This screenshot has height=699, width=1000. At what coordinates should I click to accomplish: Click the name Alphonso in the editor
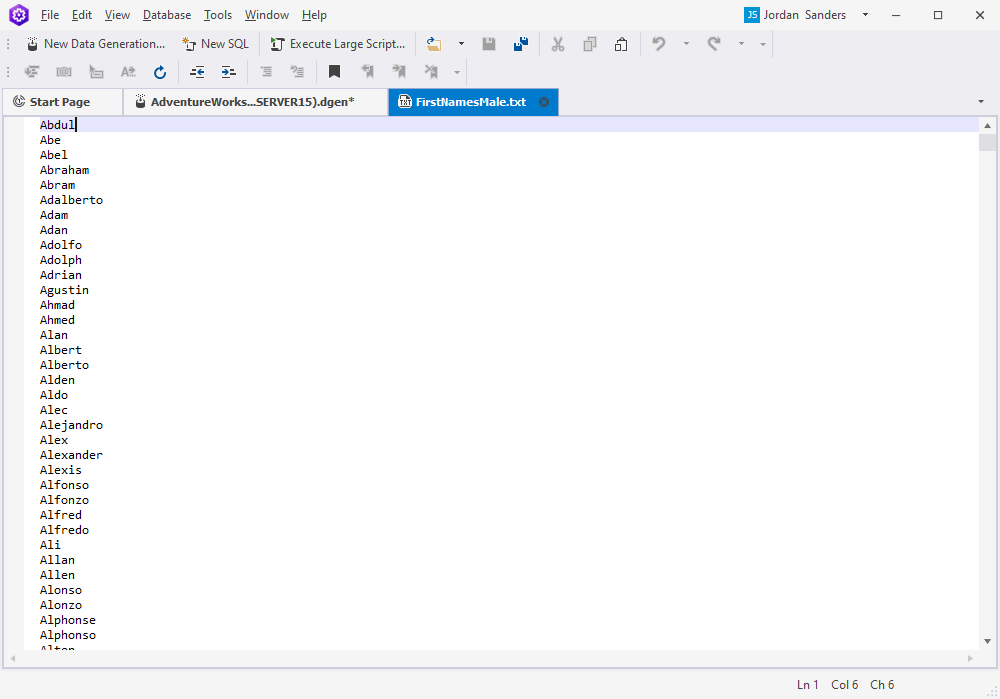[68, 635]
